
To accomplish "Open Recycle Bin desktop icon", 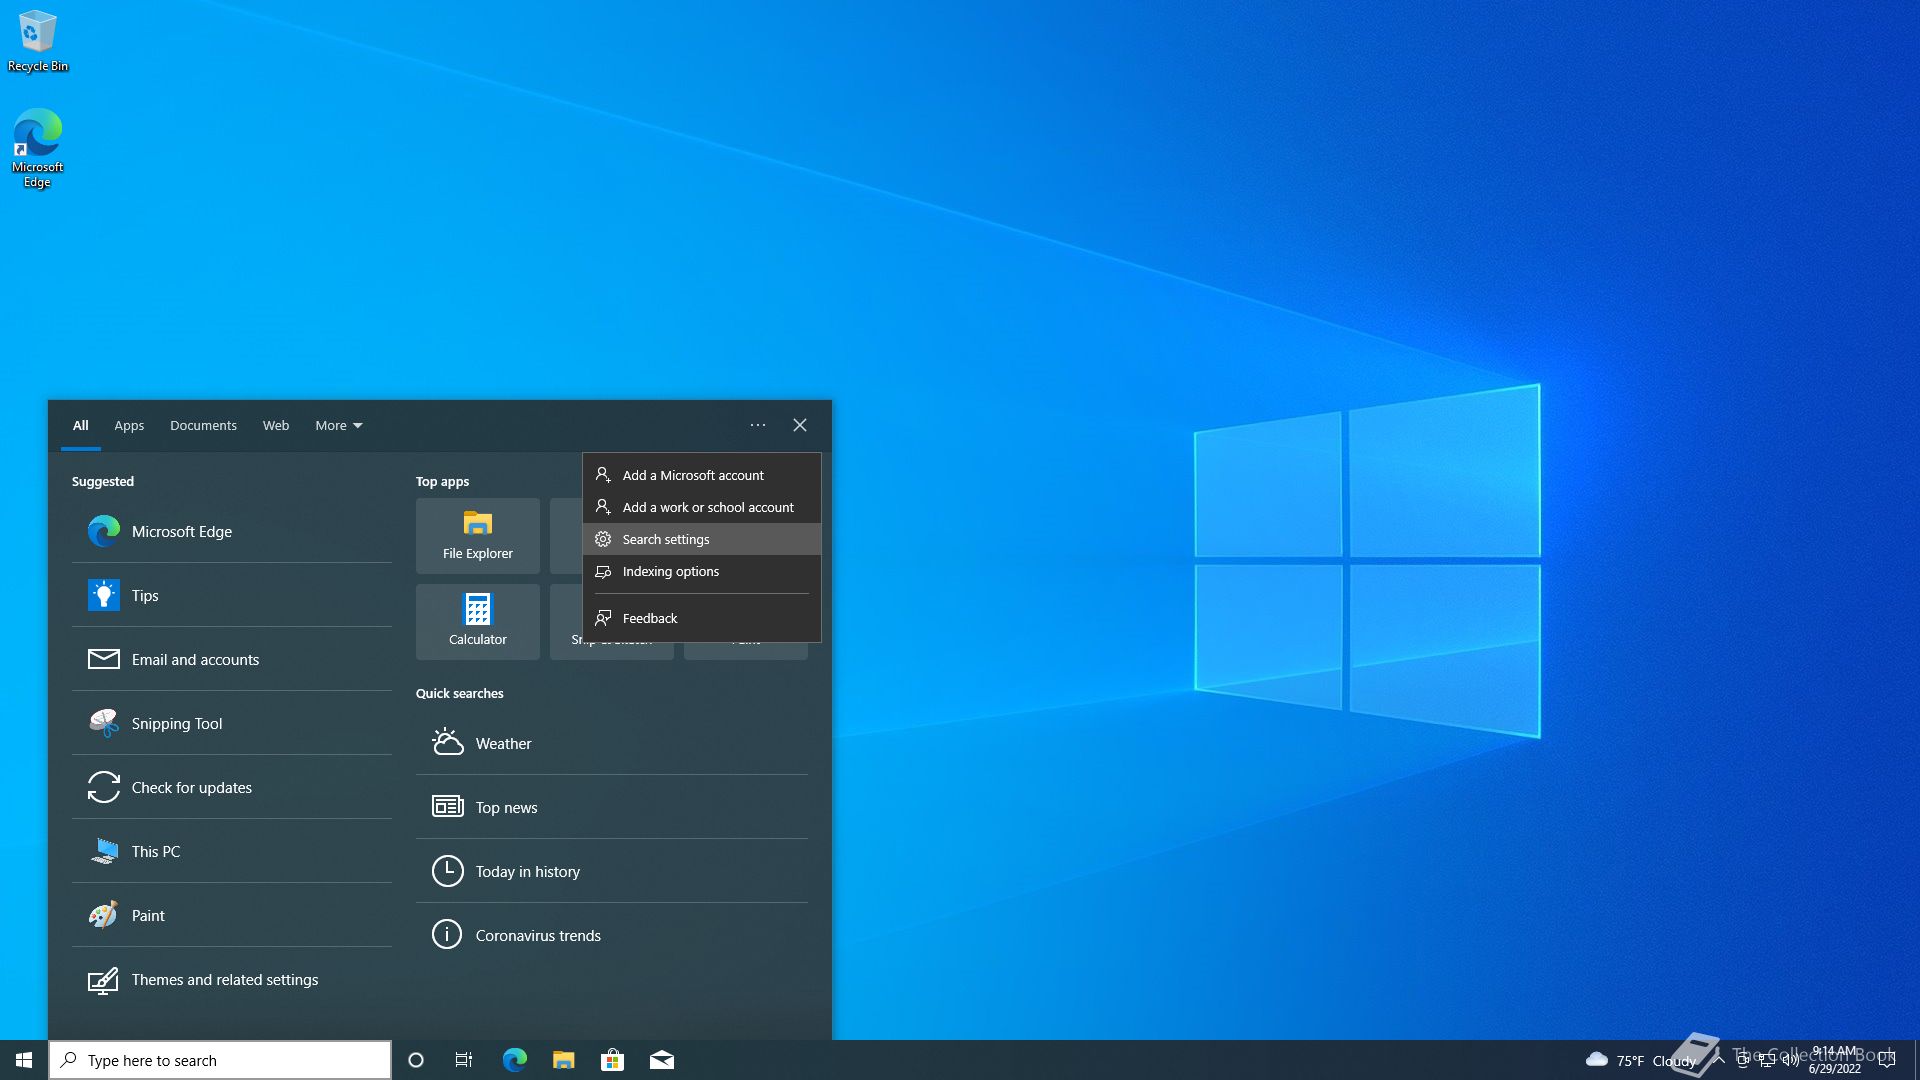I will point(38,41).
